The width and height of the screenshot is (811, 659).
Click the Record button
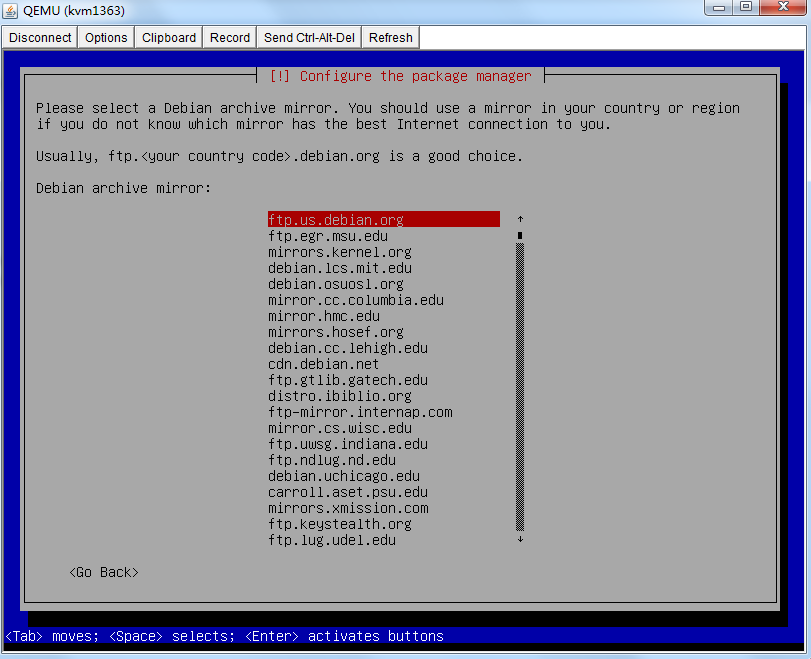click(230, 38)
